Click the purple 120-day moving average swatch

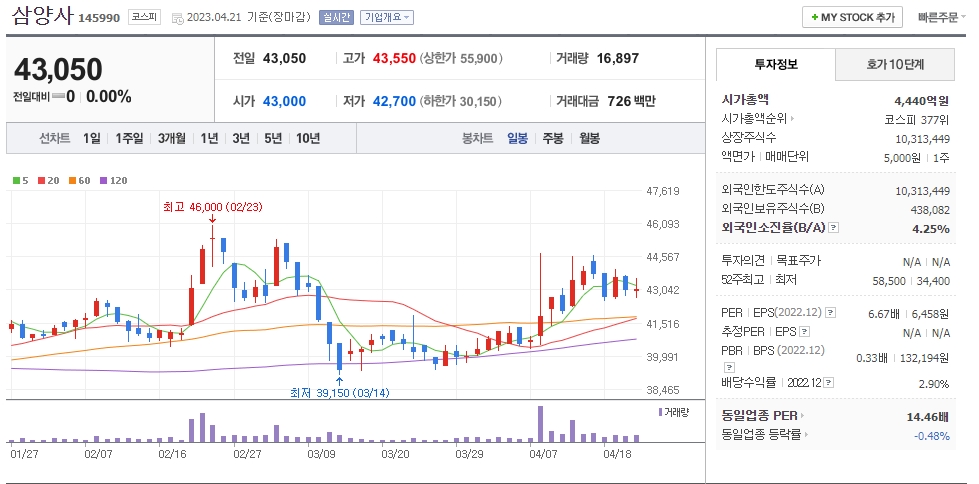tap(103, 181)
